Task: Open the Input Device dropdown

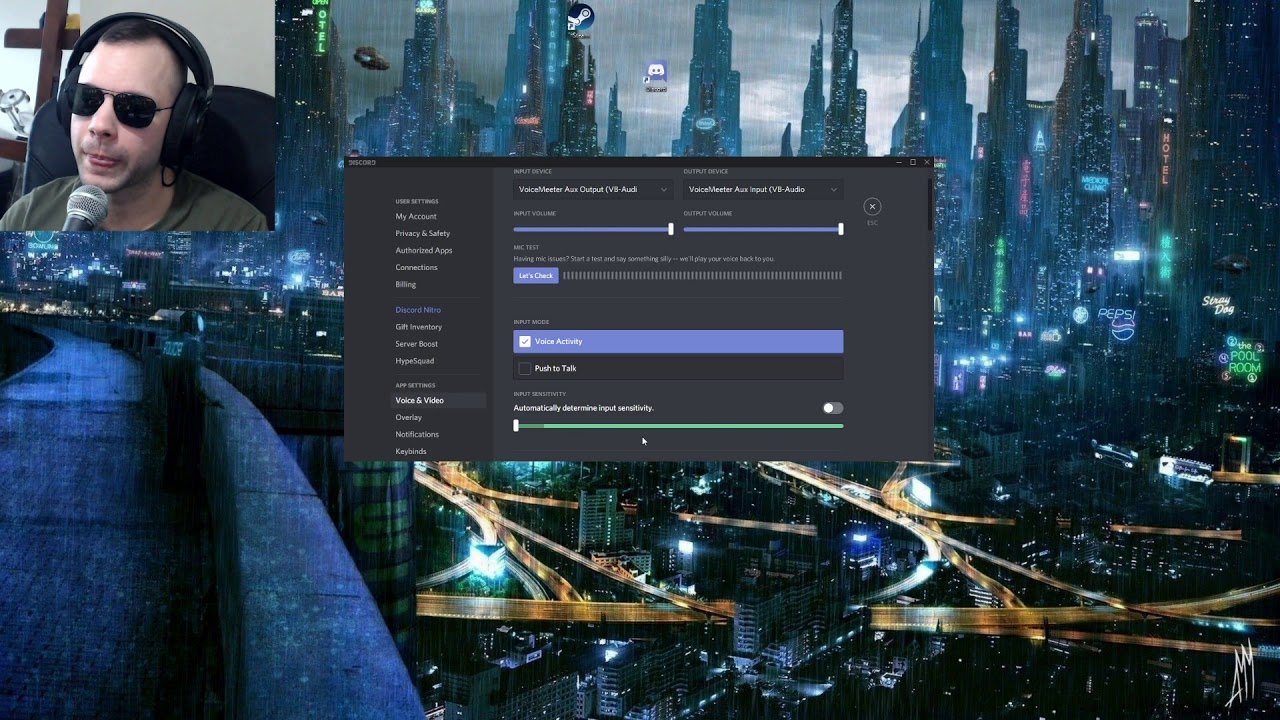Action: pos(592,189)
